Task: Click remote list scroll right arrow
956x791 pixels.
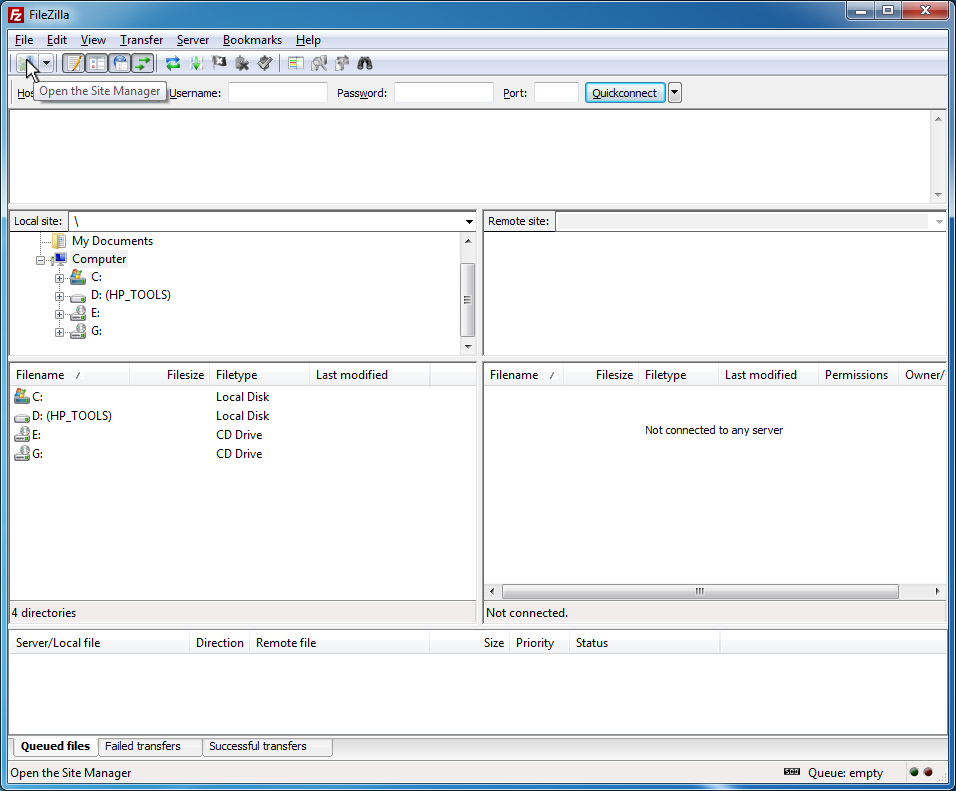Action: [937, 591]
